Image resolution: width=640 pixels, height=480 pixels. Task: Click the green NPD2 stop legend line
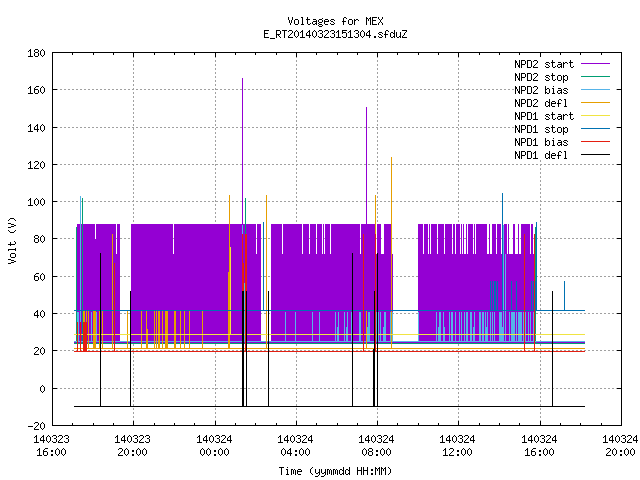tap(595, 77)
